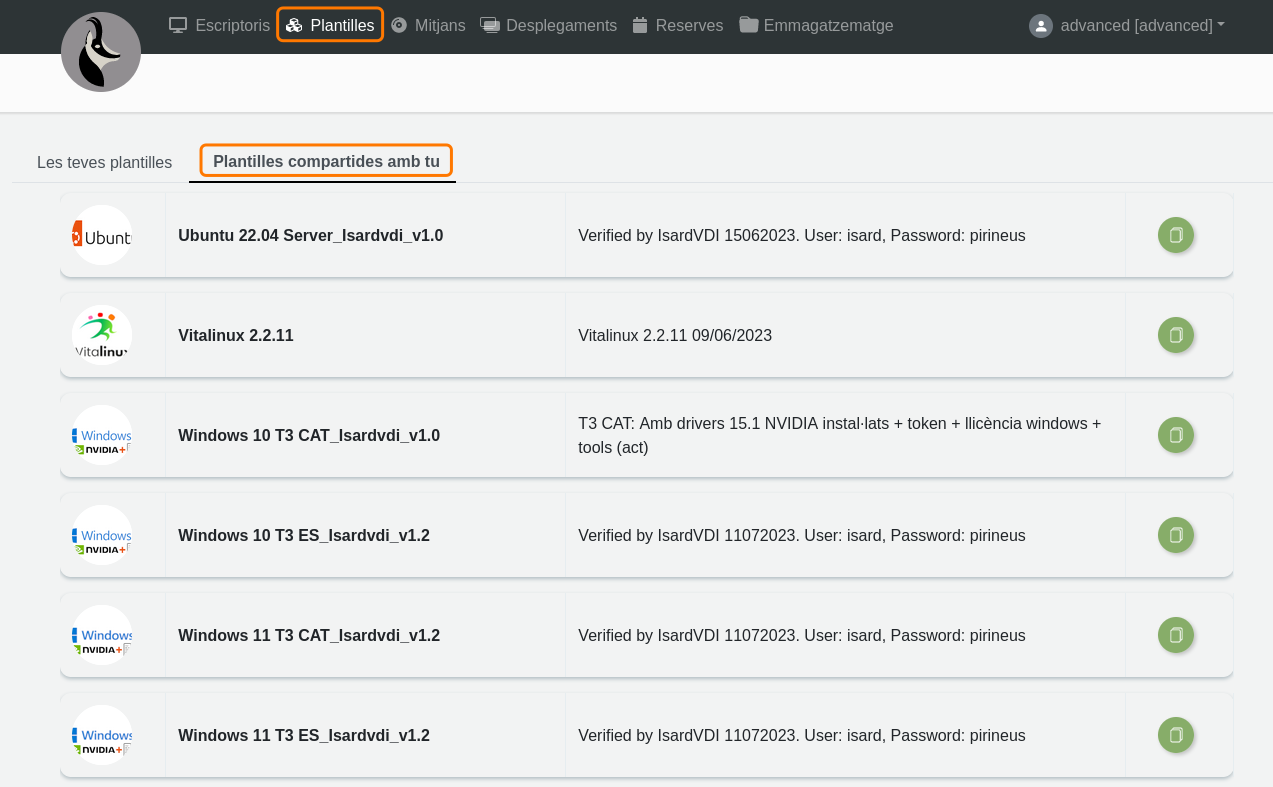The image size is (1273, 787).
Task: Click the copy icon for Vitalinux 2.2.11
Action: [x=1176, y=335]
